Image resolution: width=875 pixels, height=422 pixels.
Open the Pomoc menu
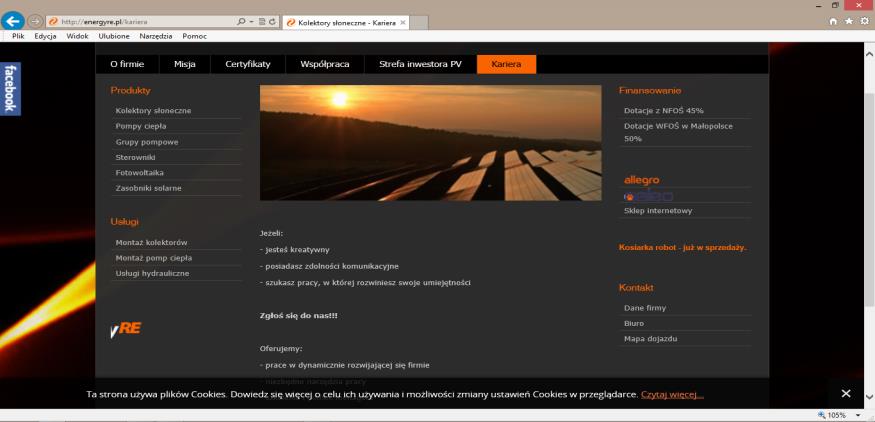[194, 36]
